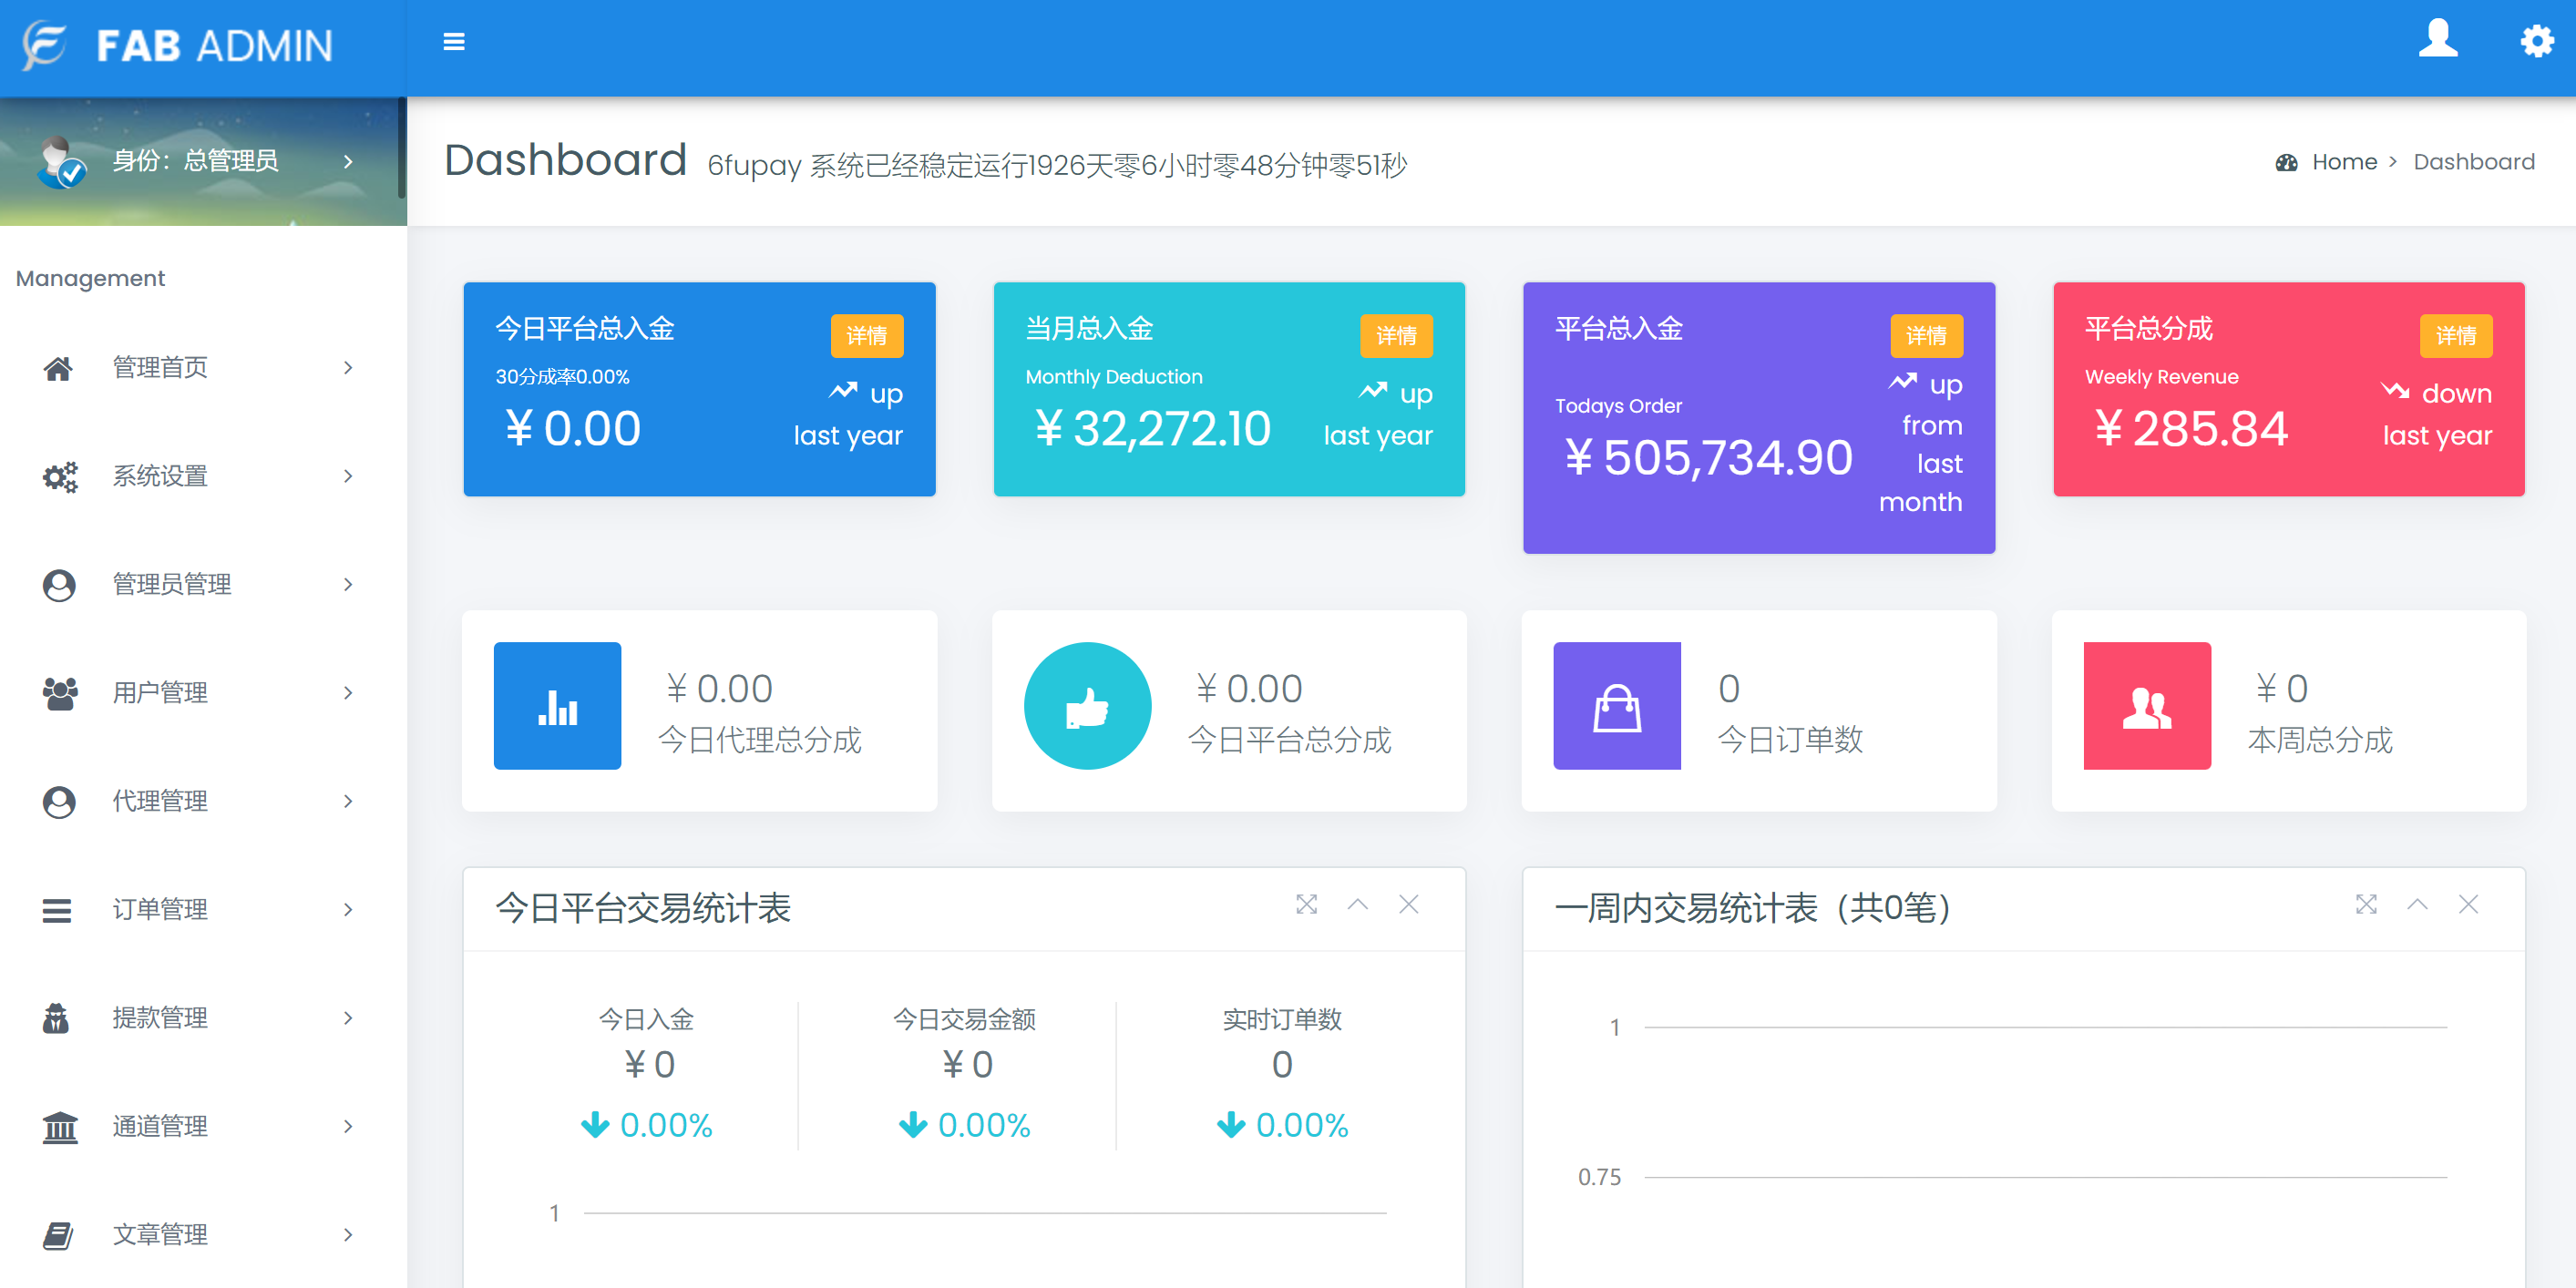
Task: Expand fullscreen on 今日平台交易统计表 panel
Action: [1306, 904]
